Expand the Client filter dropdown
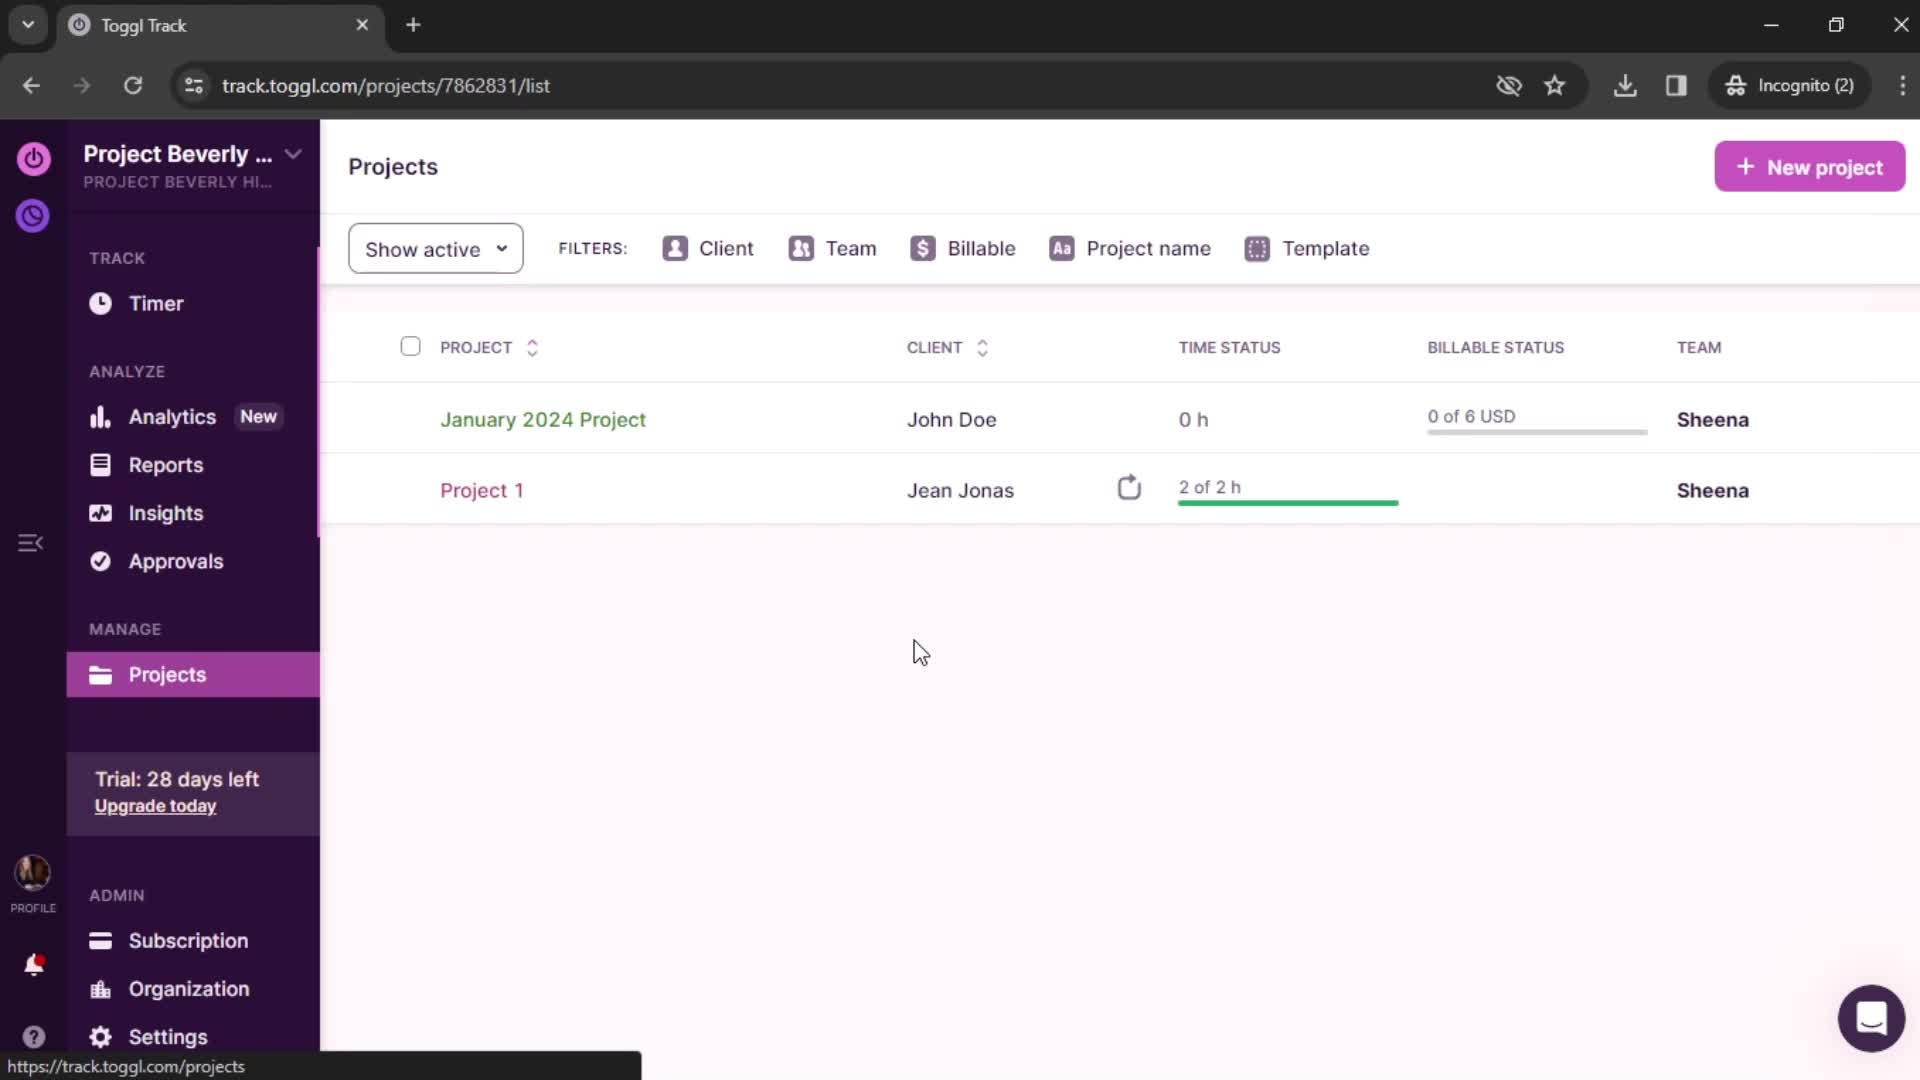The height and width of the screenshot is (1080, 1920). (708, 248)
